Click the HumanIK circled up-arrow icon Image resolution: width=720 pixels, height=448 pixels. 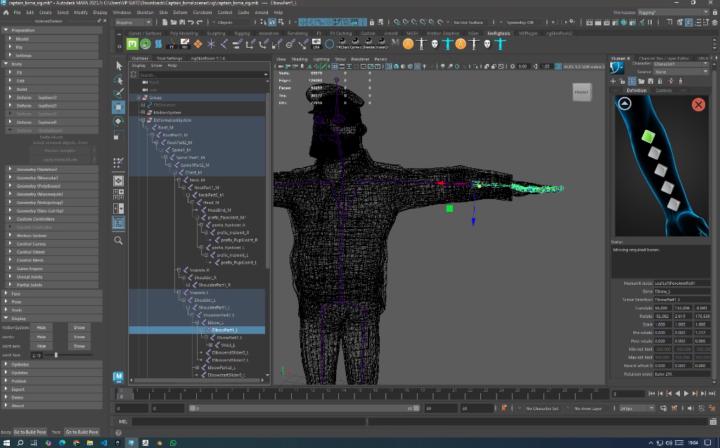coord(624,104)
